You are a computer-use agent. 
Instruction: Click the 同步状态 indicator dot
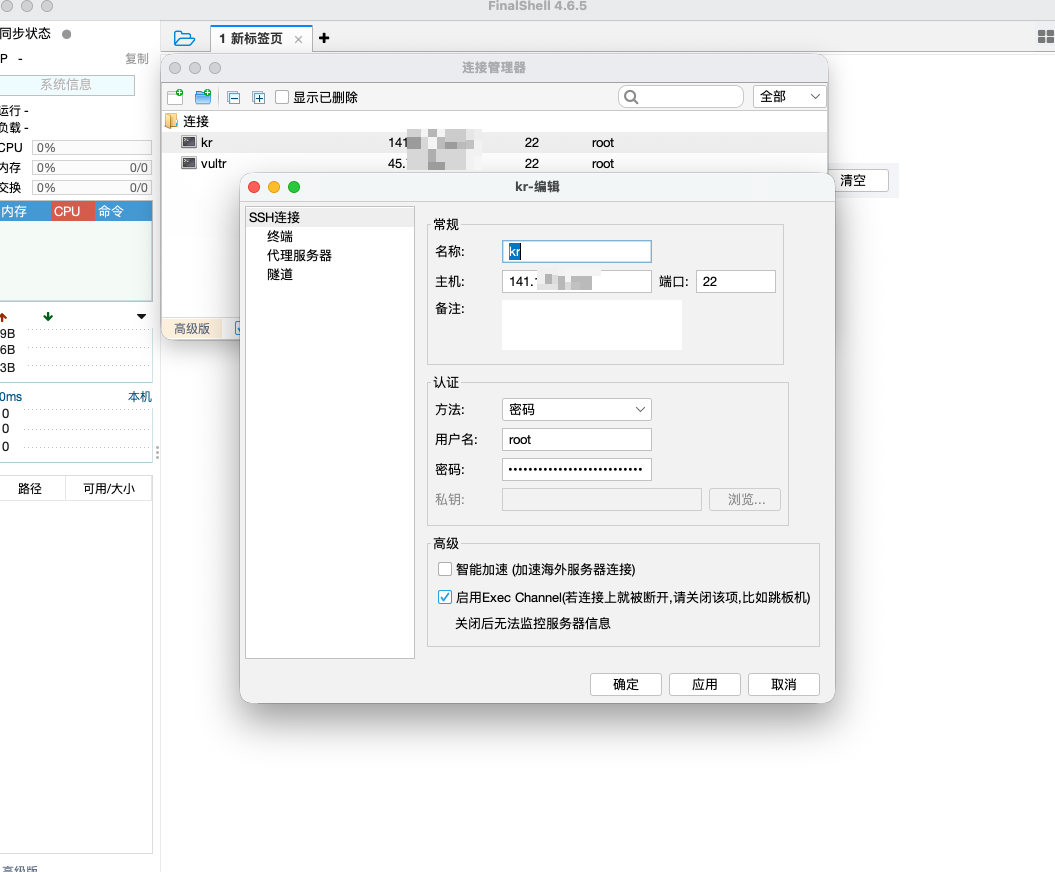(x=67, y=34)
